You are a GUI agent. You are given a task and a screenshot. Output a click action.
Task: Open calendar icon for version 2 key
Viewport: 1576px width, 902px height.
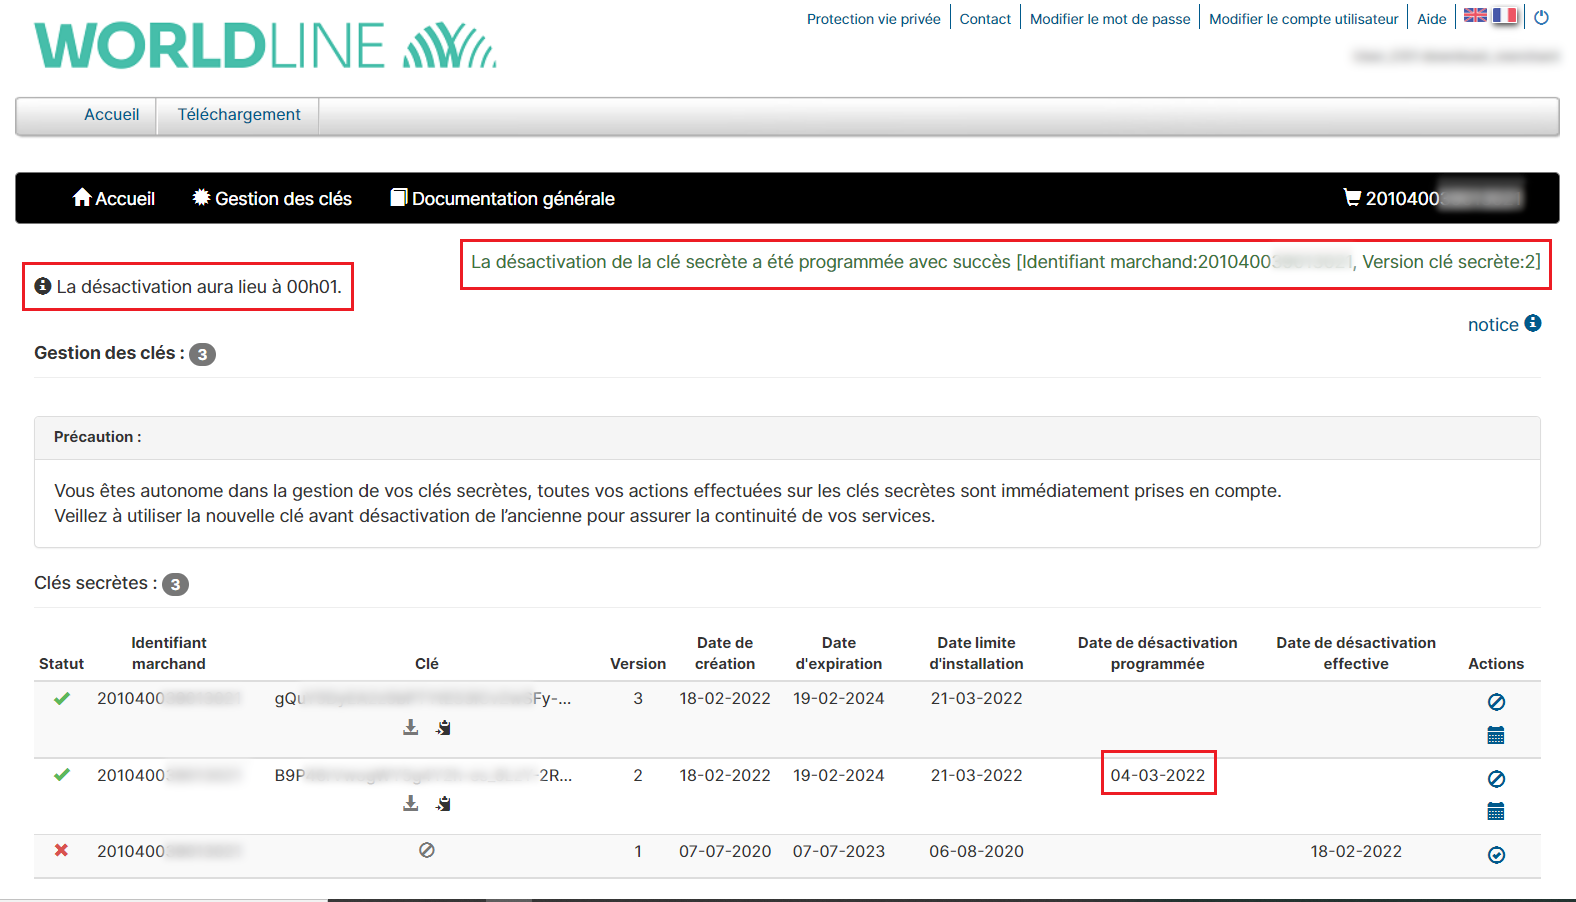point(1496,811)
